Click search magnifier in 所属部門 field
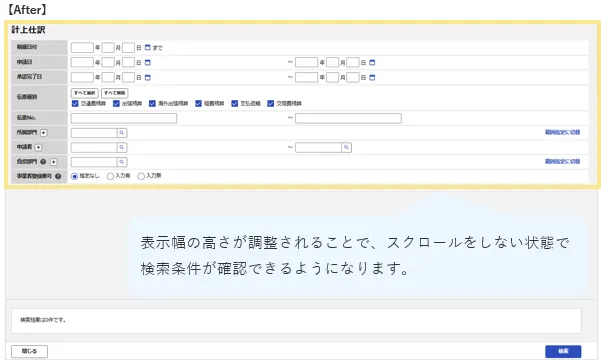 (122, 133)
